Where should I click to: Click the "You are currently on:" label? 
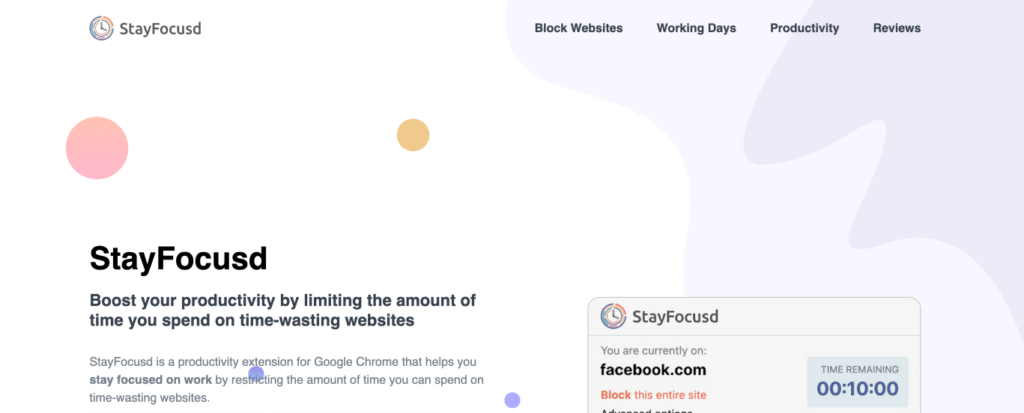point(654,351)
